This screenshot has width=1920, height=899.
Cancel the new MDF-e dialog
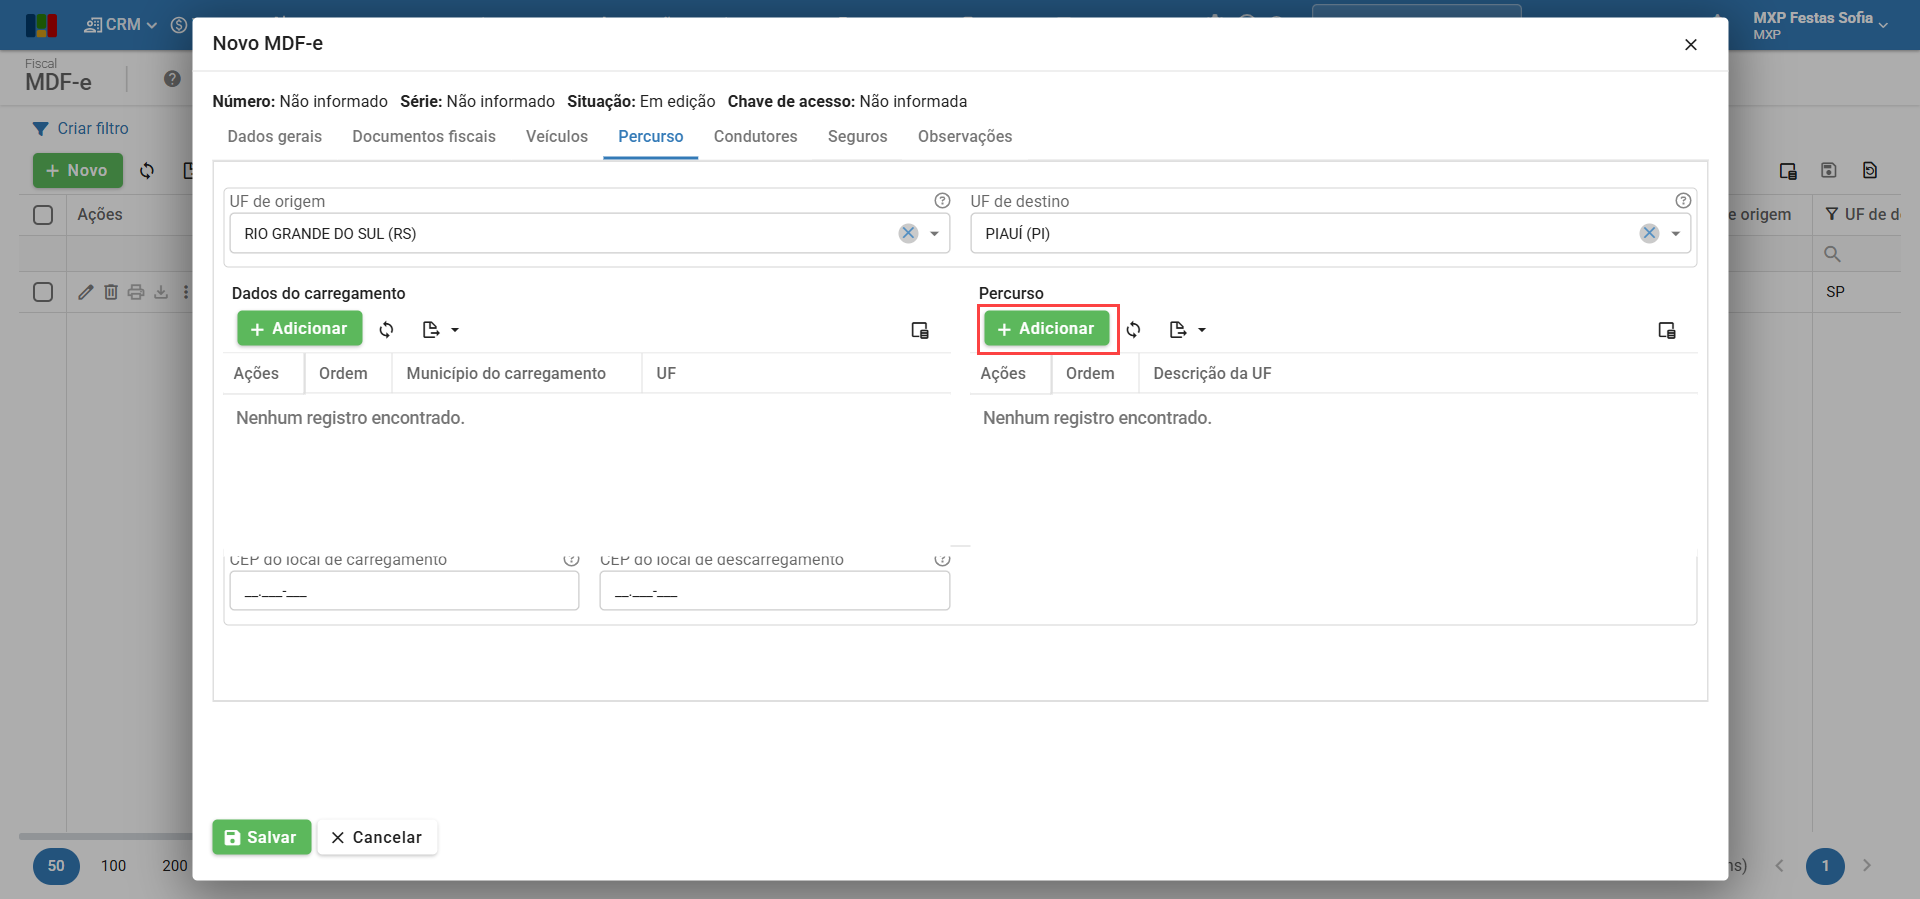coord(377,838)
